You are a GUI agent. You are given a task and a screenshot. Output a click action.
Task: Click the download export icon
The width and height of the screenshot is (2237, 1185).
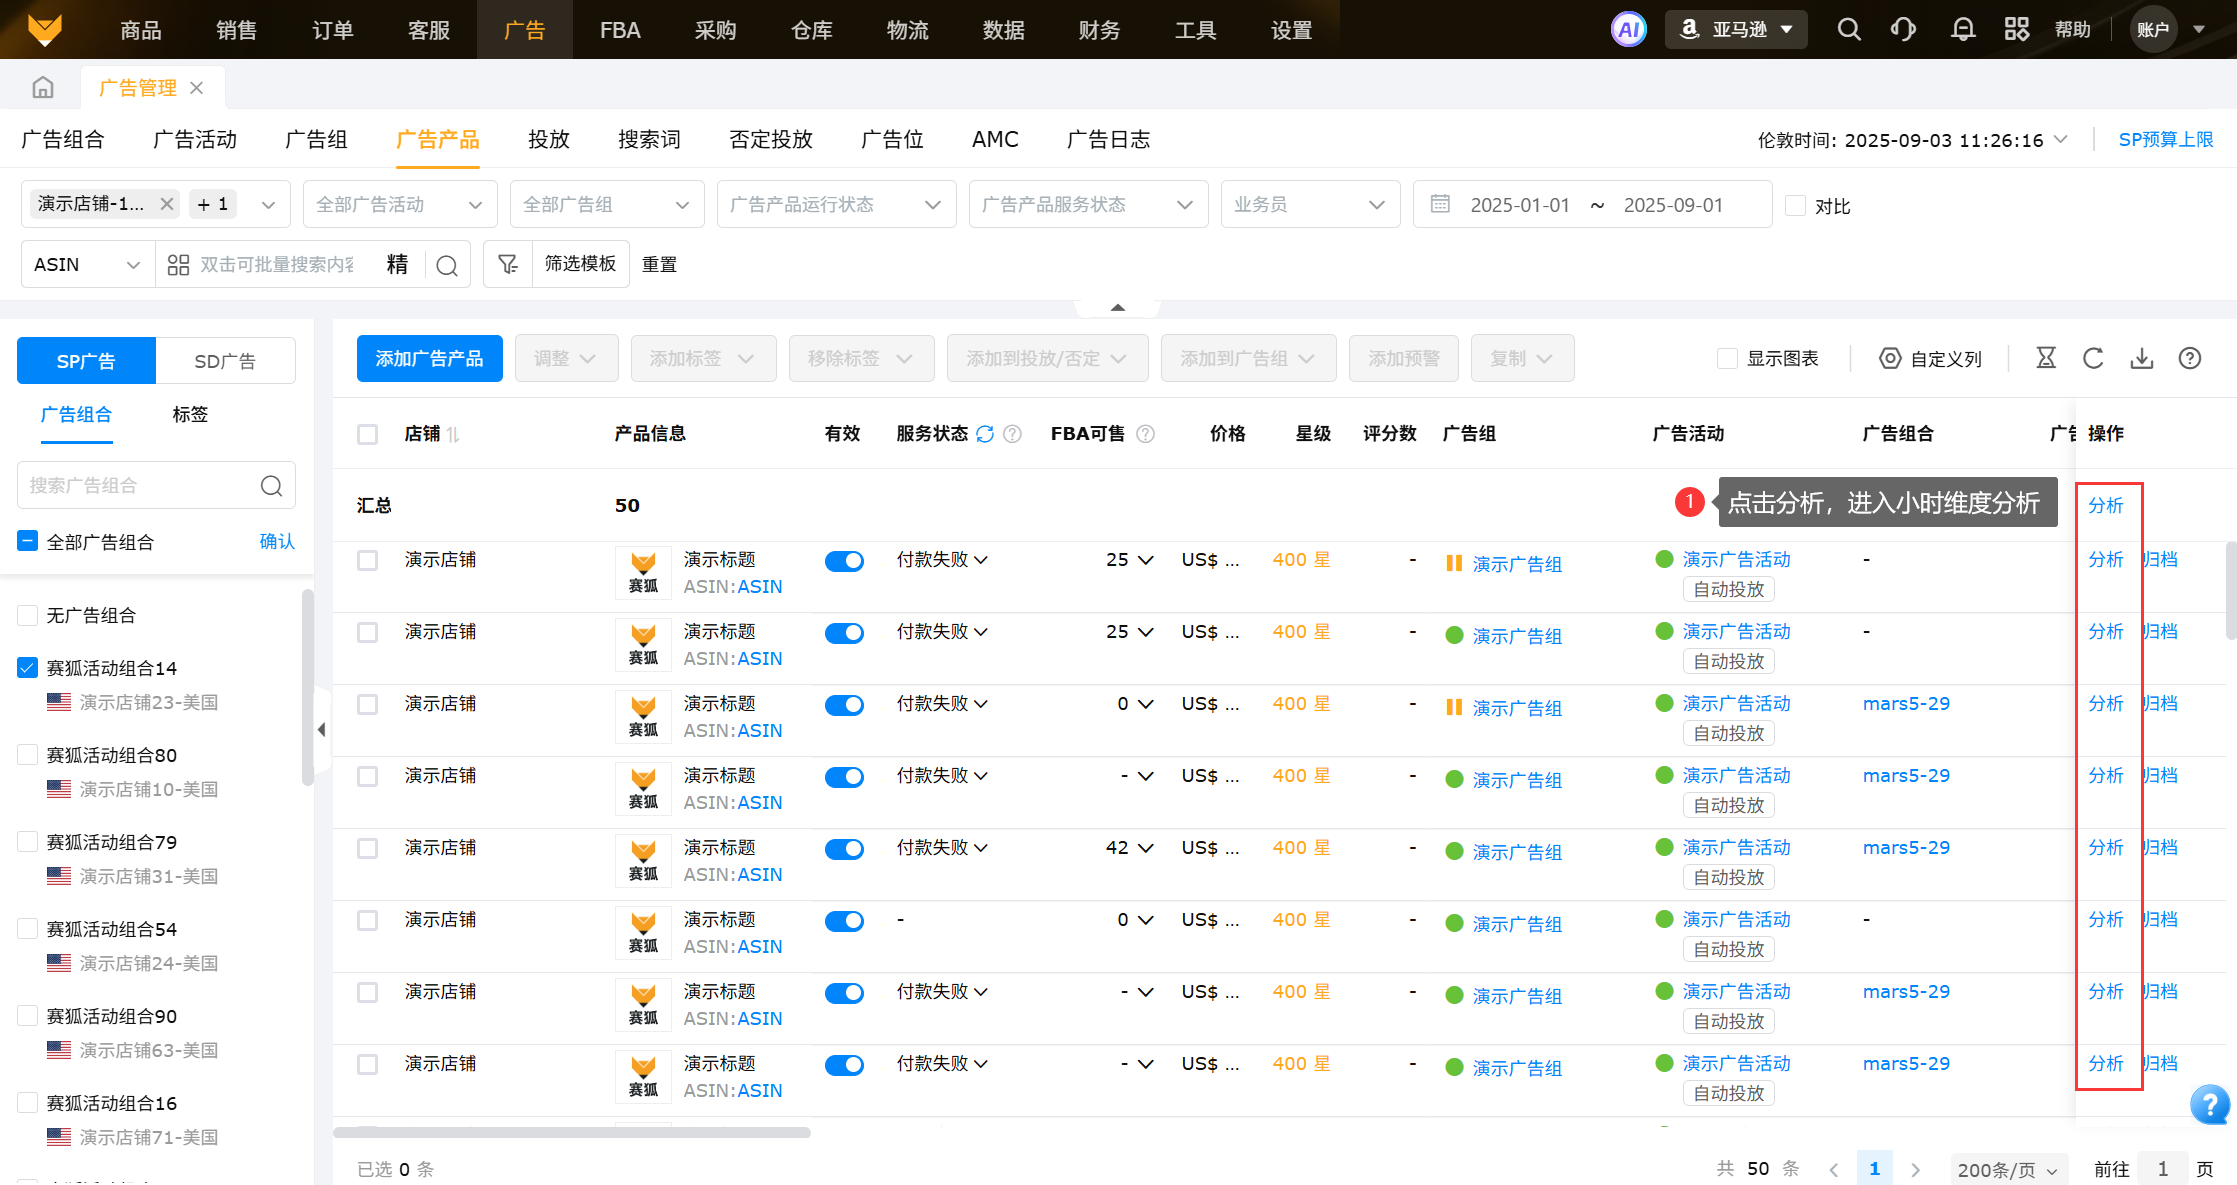tap(2141, 358)
